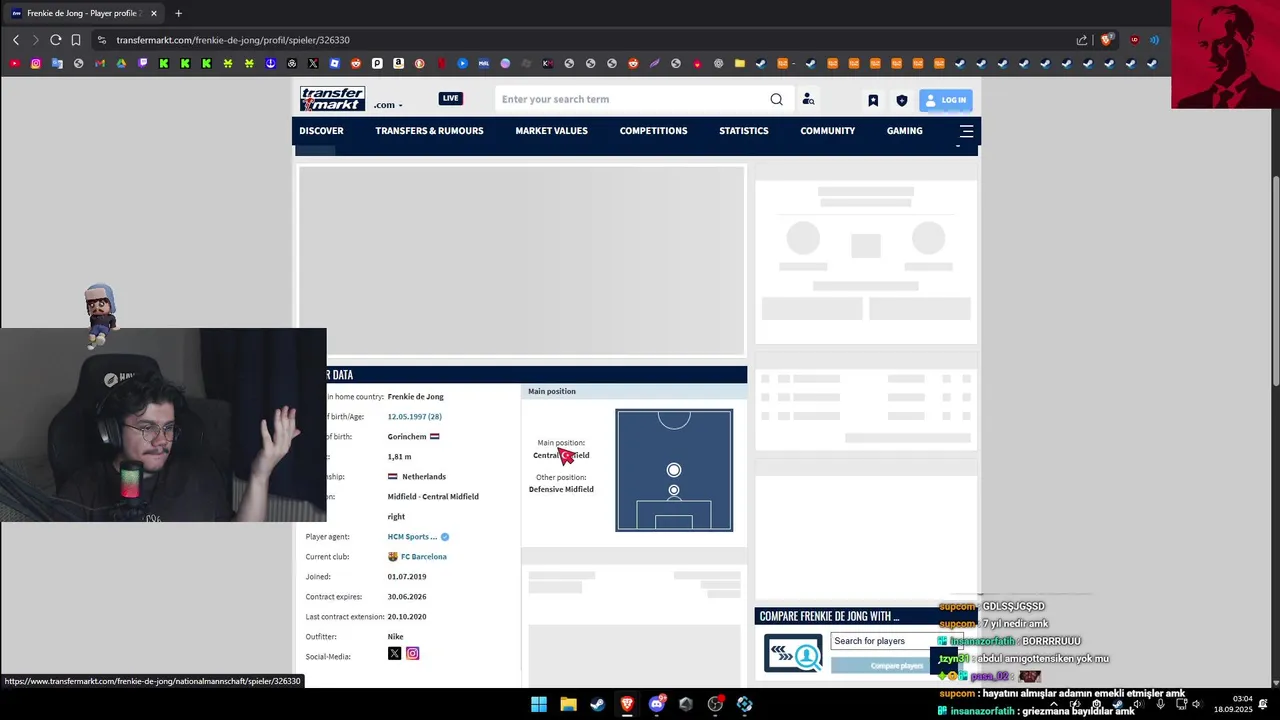Open the GAMING menu

click(904, 131)
